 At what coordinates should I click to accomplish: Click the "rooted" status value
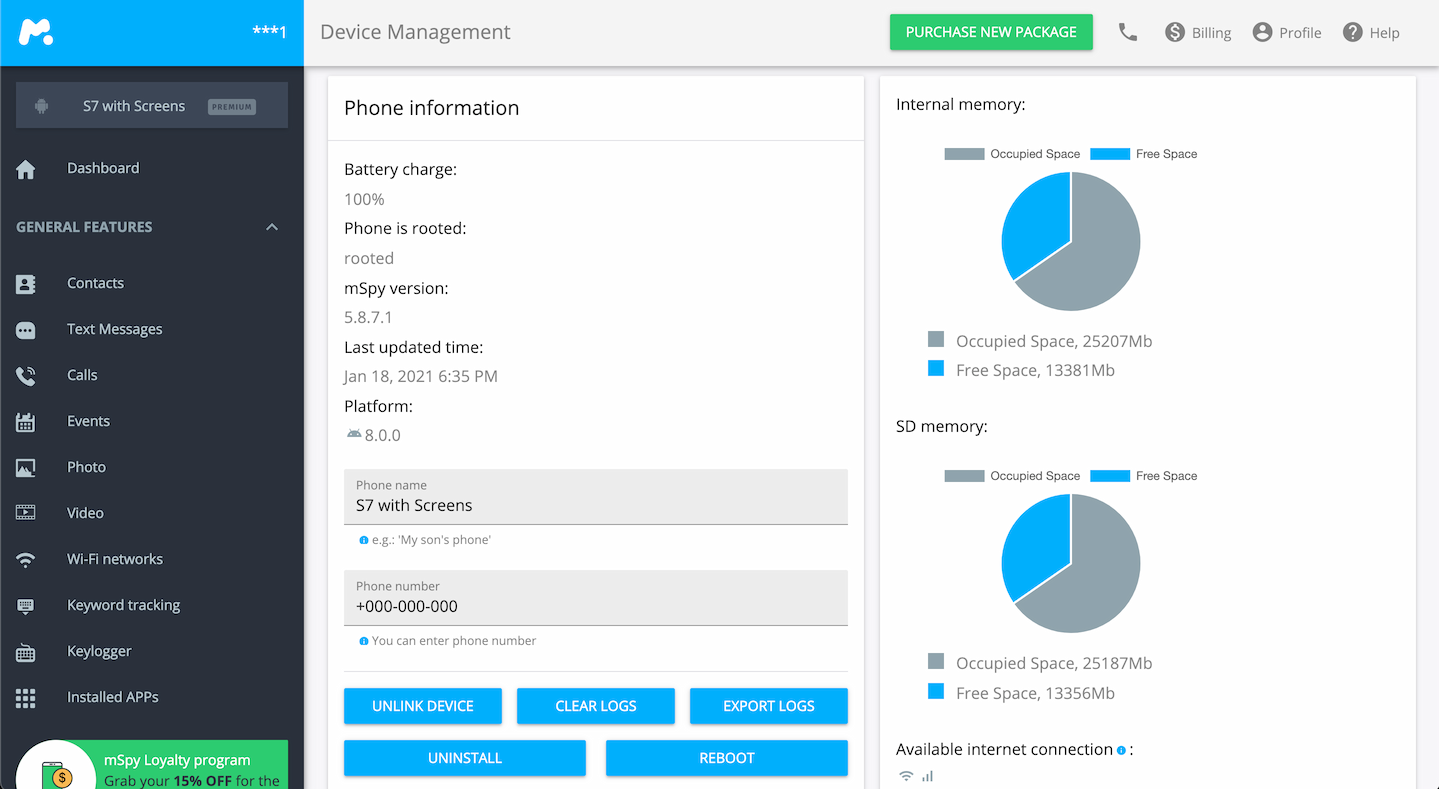pos(369,258)
